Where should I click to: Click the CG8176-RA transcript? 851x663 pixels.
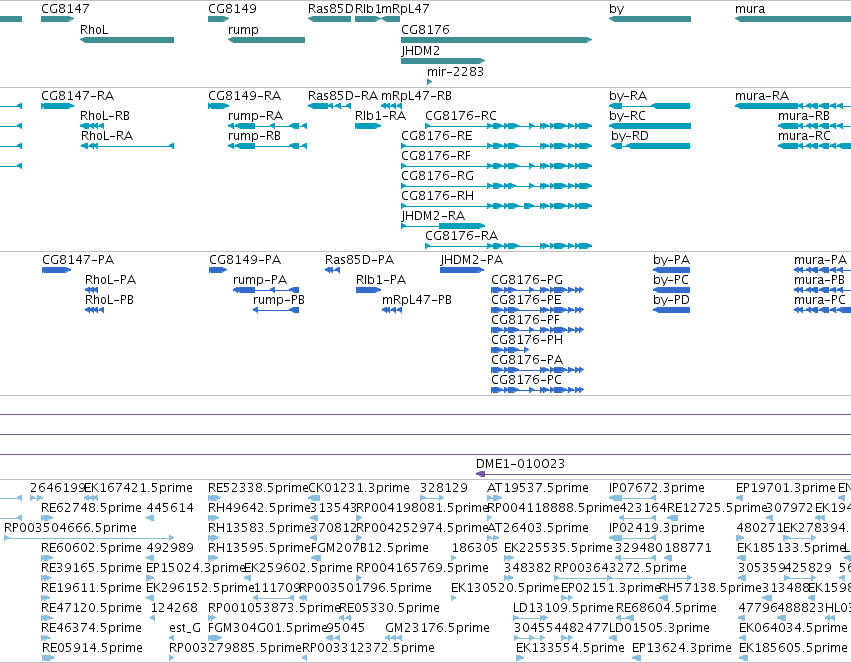pos(509,246)
